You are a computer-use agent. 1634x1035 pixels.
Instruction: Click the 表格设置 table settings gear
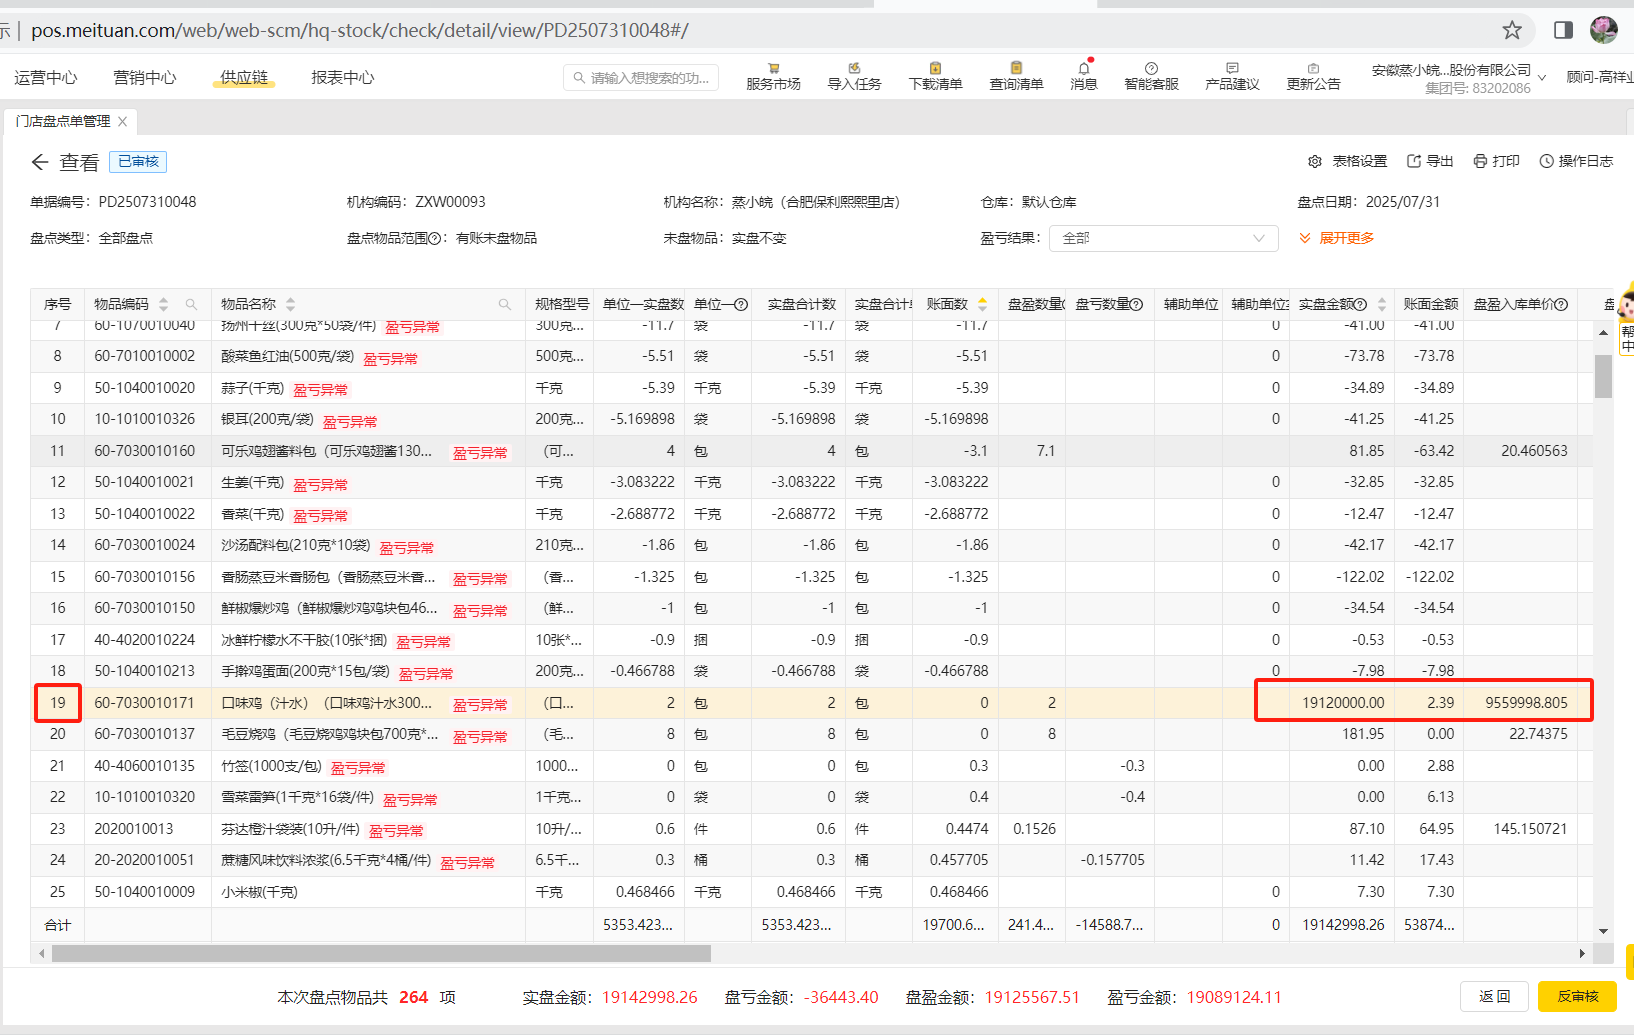coord(1315,161)
